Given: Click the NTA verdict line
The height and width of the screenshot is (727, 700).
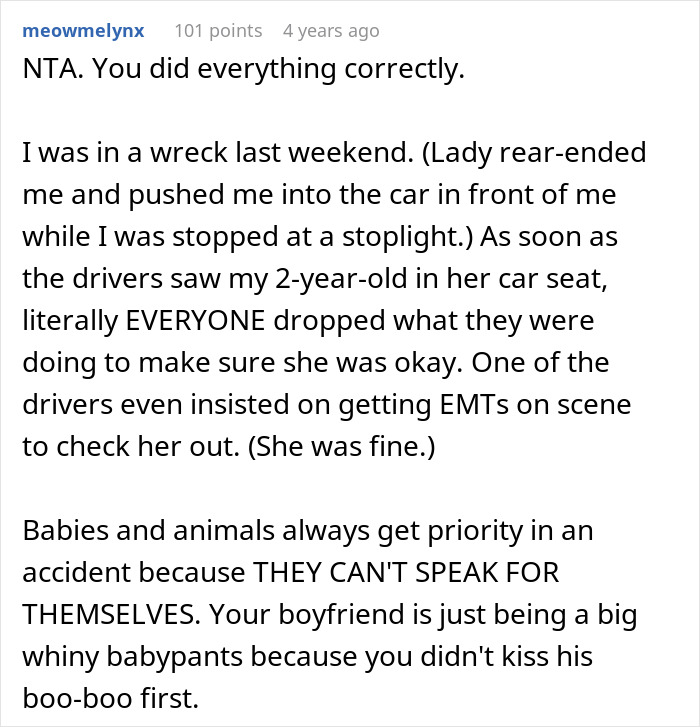Looking at the screenshot, I should pos(46,74).
